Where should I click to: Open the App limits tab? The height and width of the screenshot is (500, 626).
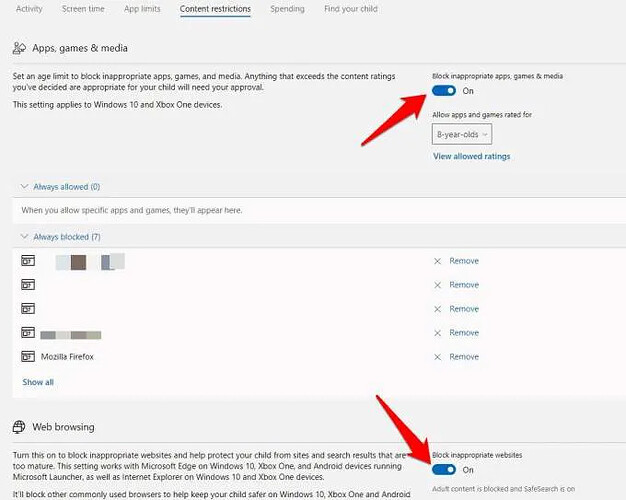(x=142, y=9)
